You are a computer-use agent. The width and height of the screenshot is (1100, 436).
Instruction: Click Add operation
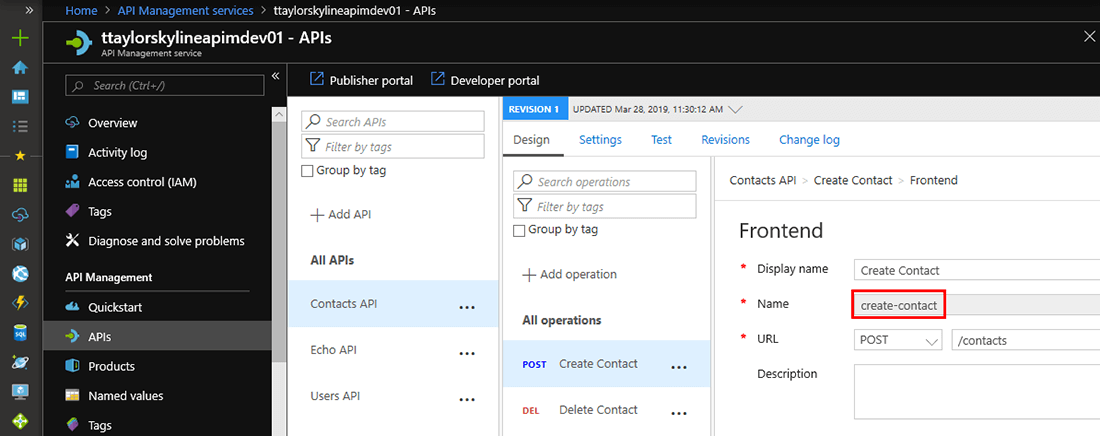pyautogui.click(x=570, y=275)
